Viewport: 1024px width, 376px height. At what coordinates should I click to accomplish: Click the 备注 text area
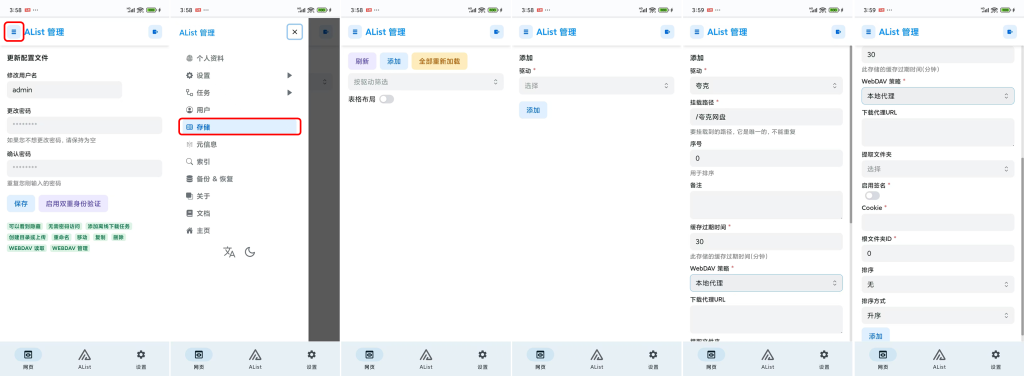tap(766, 205)
